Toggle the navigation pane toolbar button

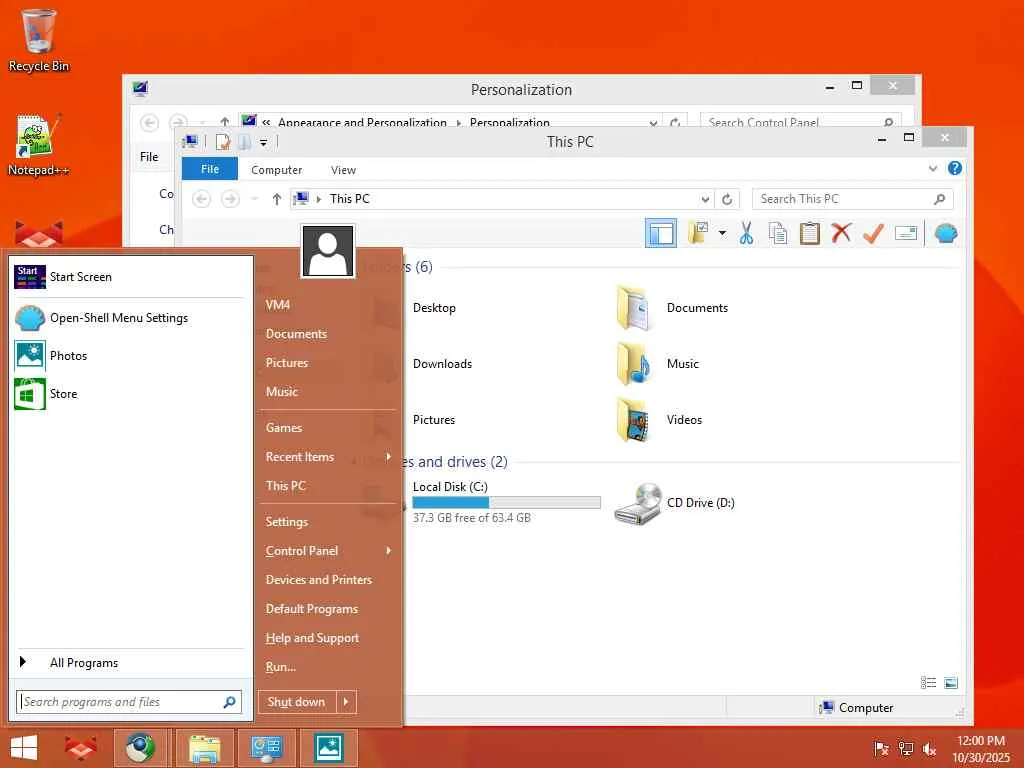(x=660, y=233)
